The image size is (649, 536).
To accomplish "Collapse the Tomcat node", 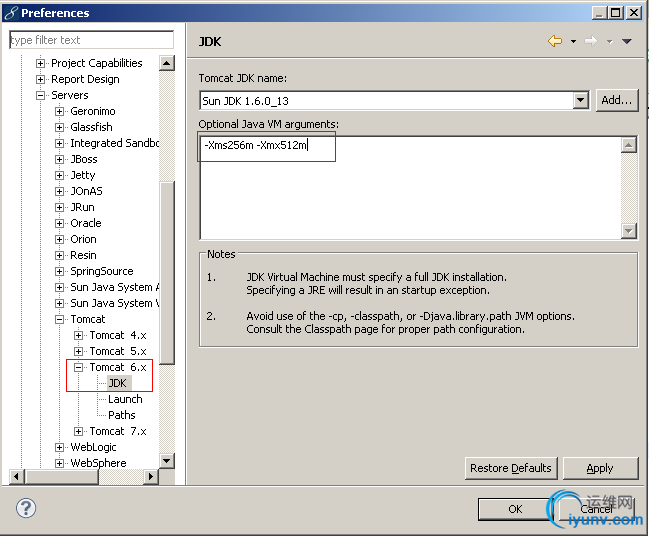I will pyautogui.click(x=59, y=319).
